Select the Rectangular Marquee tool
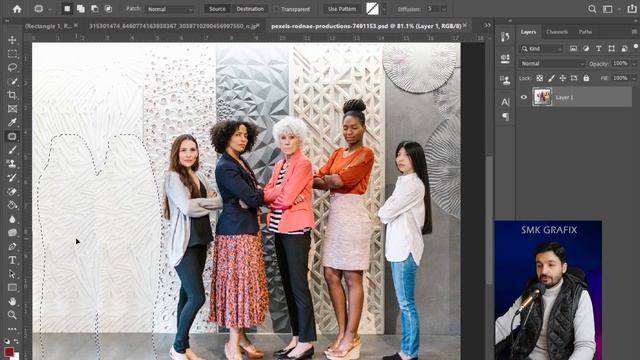This screenshot has width=640, height=360. [12, 53]
